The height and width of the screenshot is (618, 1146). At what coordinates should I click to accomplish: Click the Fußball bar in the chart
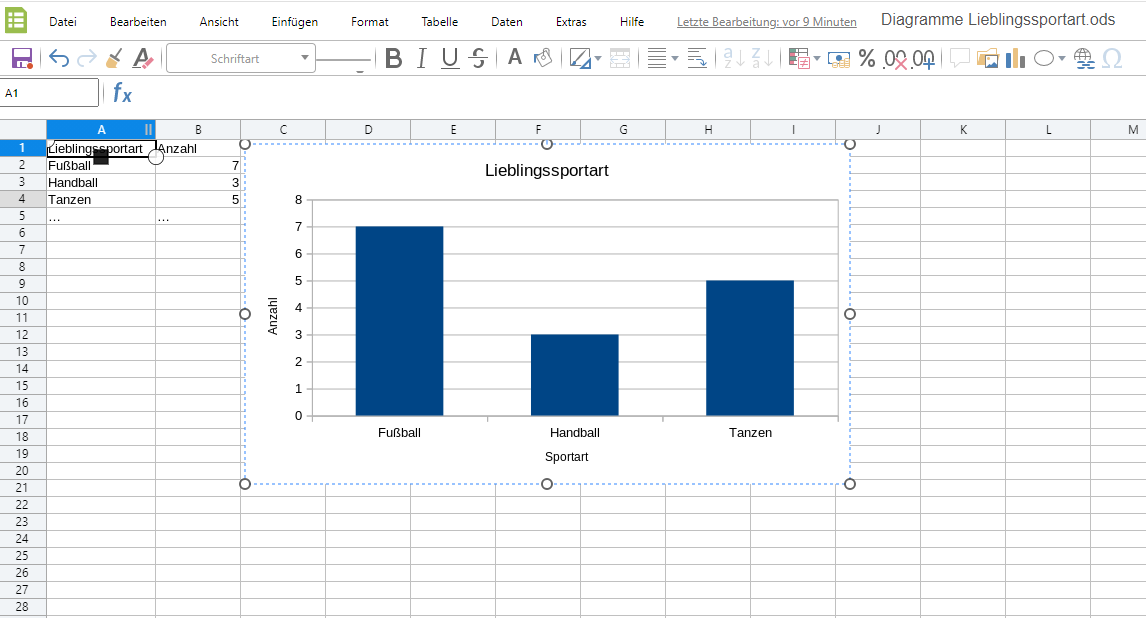[399, 321]
